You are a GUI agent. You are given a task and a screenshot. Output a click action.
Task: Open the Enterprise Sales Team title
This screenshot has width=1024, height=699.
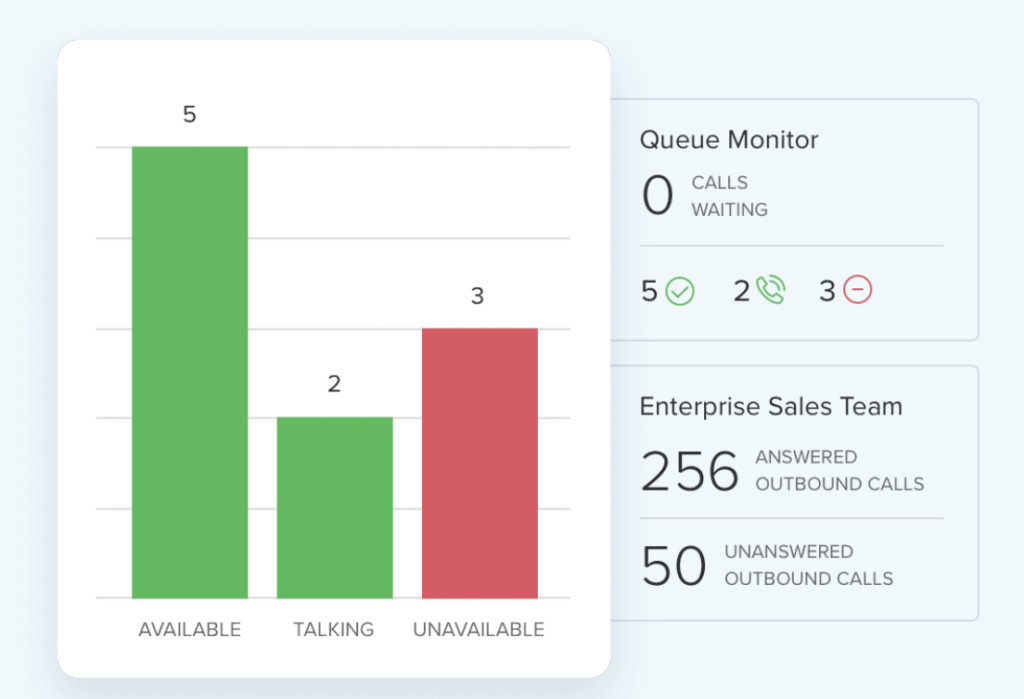click(x=771, y=407)
